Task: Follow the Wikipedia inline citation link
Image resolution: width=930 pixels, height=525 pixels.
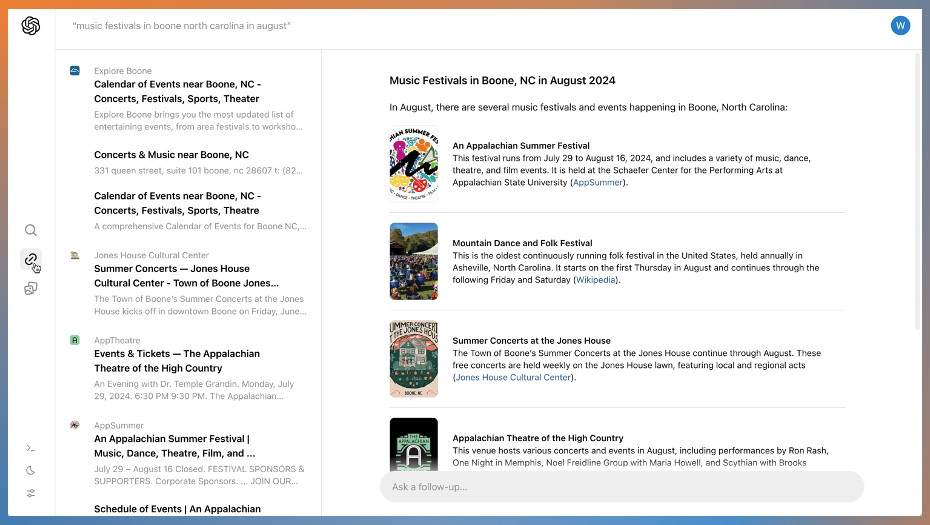Action: tap(595, 280)
